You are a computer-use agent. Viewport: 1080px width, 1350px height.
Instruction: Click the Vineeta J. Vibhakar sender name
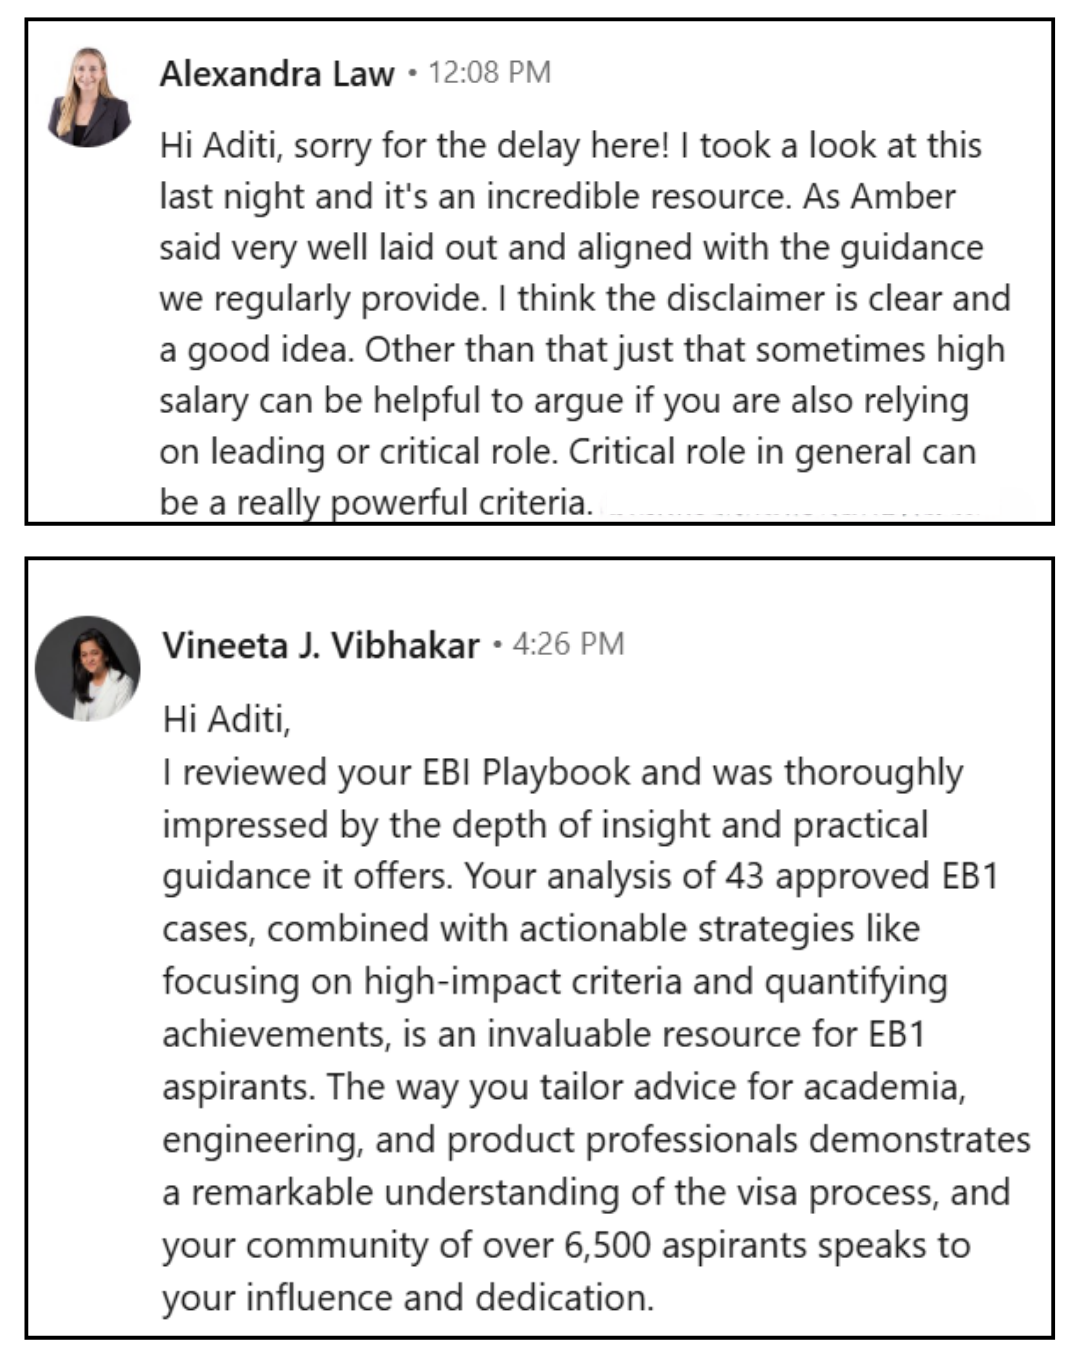click(321, 646)
